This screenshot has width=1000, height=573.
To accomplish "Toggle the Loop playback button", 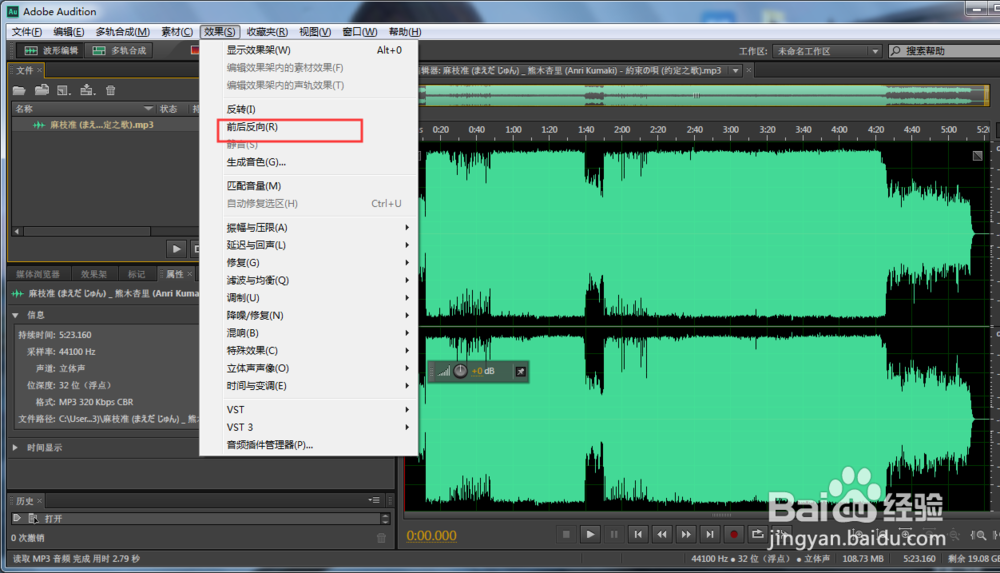I will point(757,535).
